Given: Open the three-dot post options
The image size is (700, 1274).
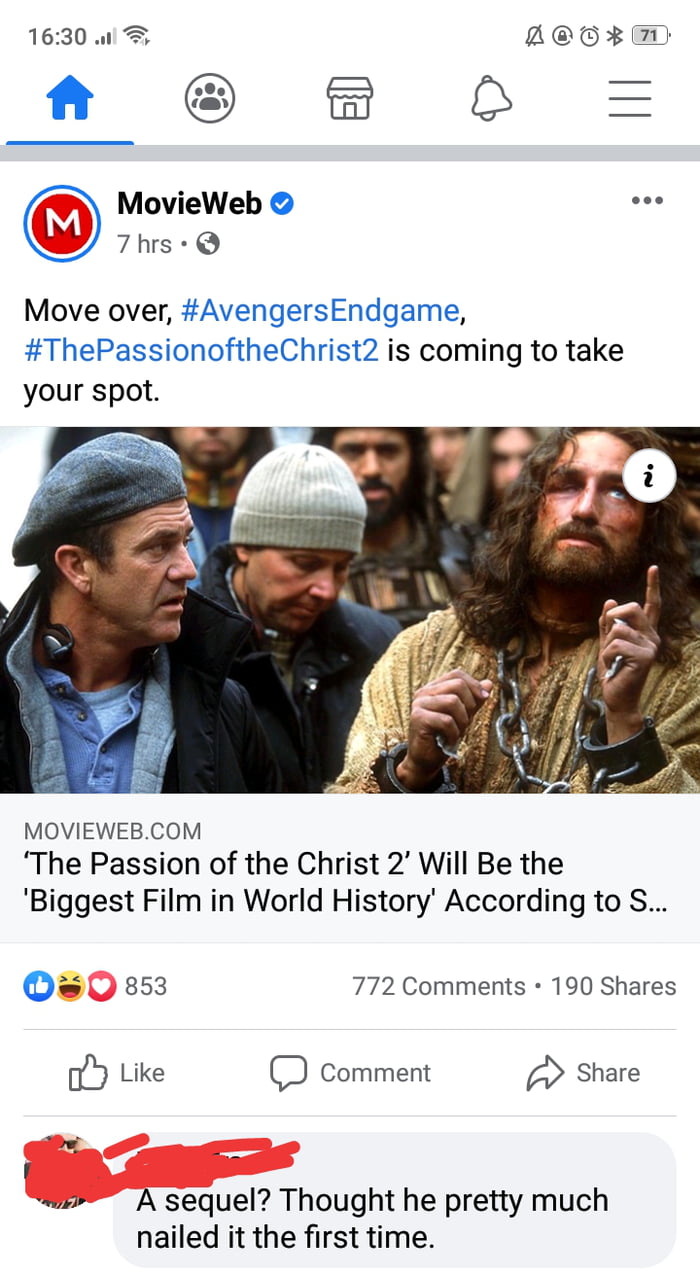Looking at the screenshot, I should (x=647, y=201).
